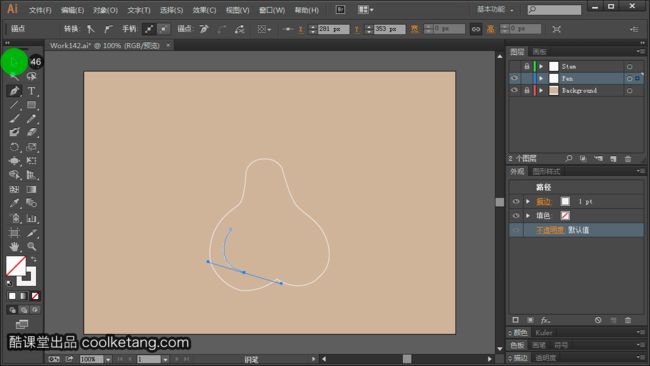Select the Paintbrush tool
Viewport: 650px width, 366px height.
[14, 119]
